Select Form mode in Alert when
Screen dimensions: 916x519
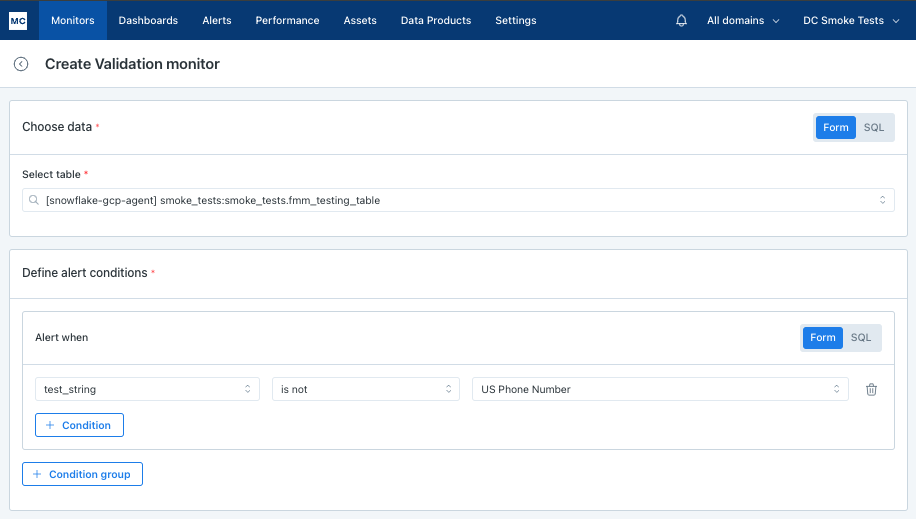823,337
